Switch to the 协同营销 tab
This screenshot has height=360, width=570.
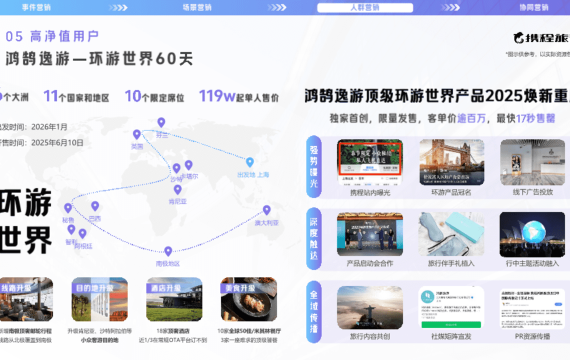pyautogui.click(x=534, y=7)
